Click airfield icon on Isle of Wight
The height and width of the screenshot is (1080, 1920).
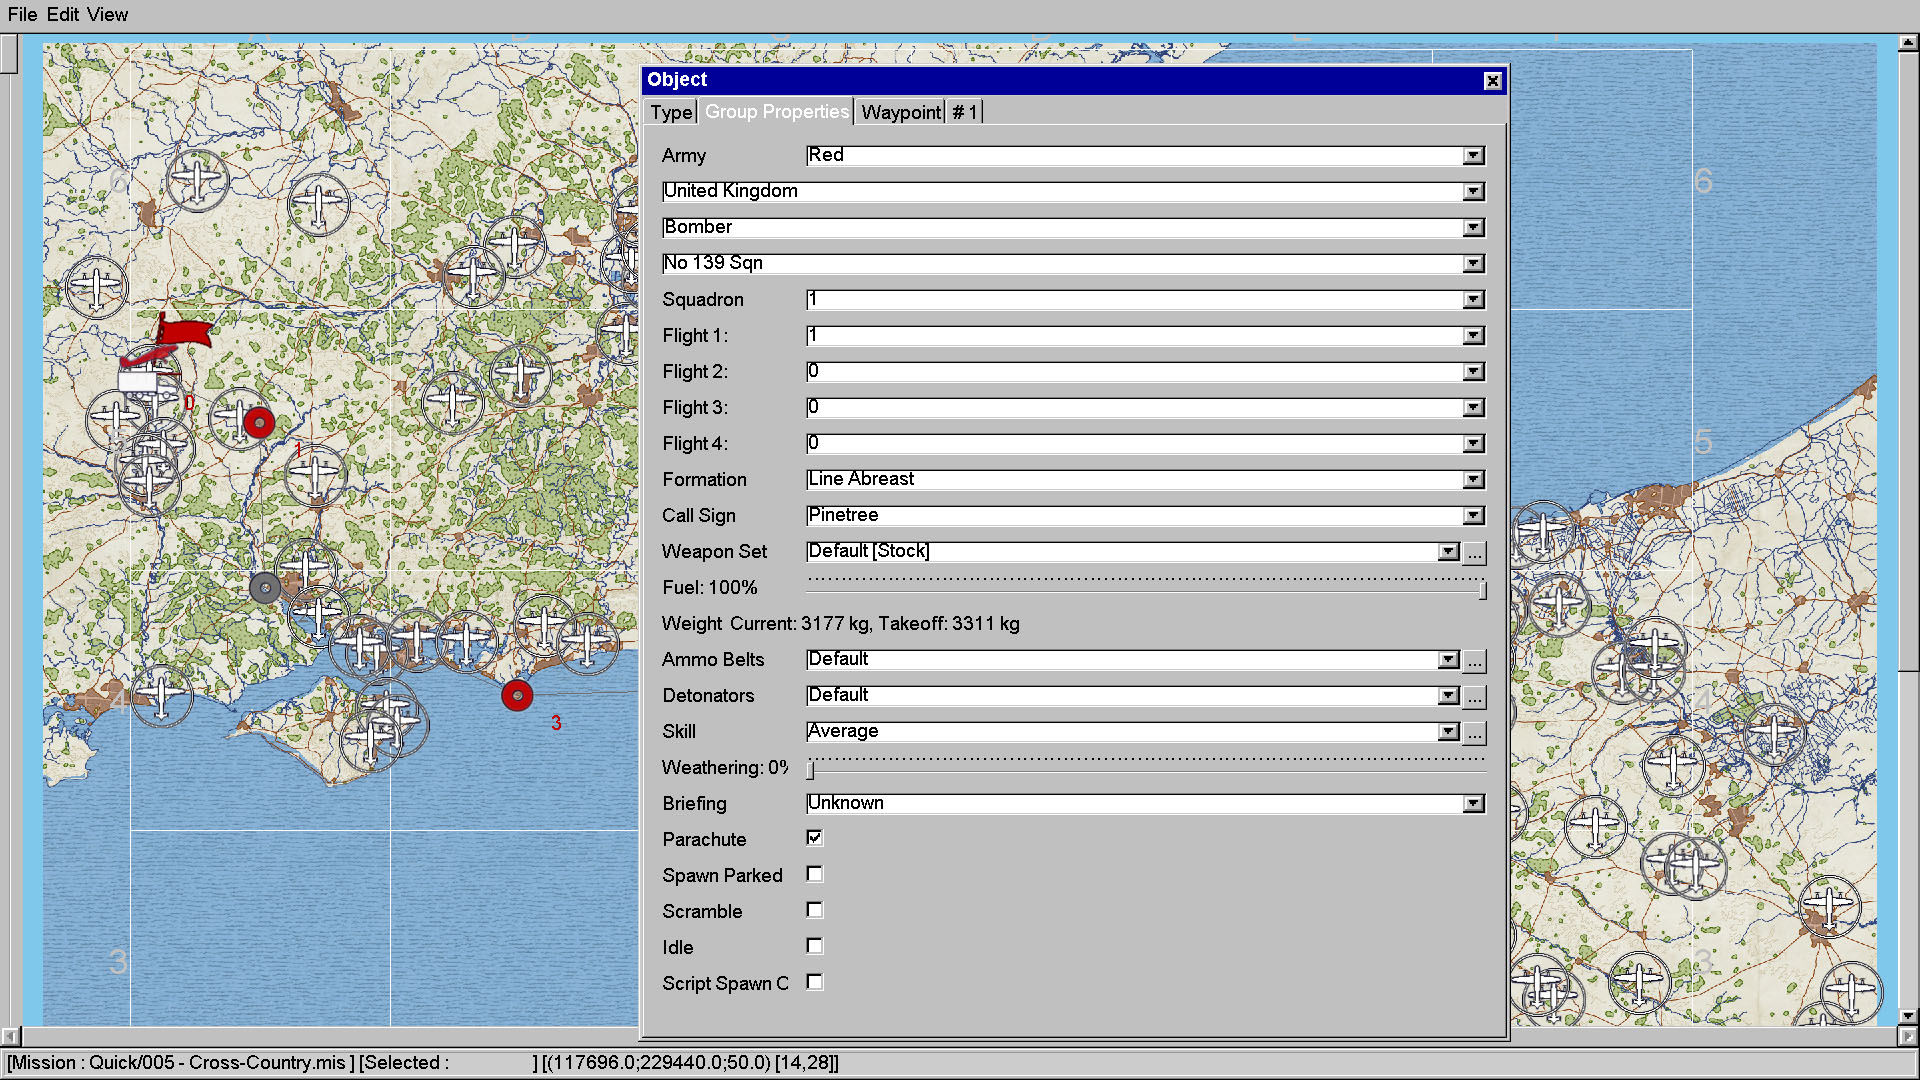[371, 741]
